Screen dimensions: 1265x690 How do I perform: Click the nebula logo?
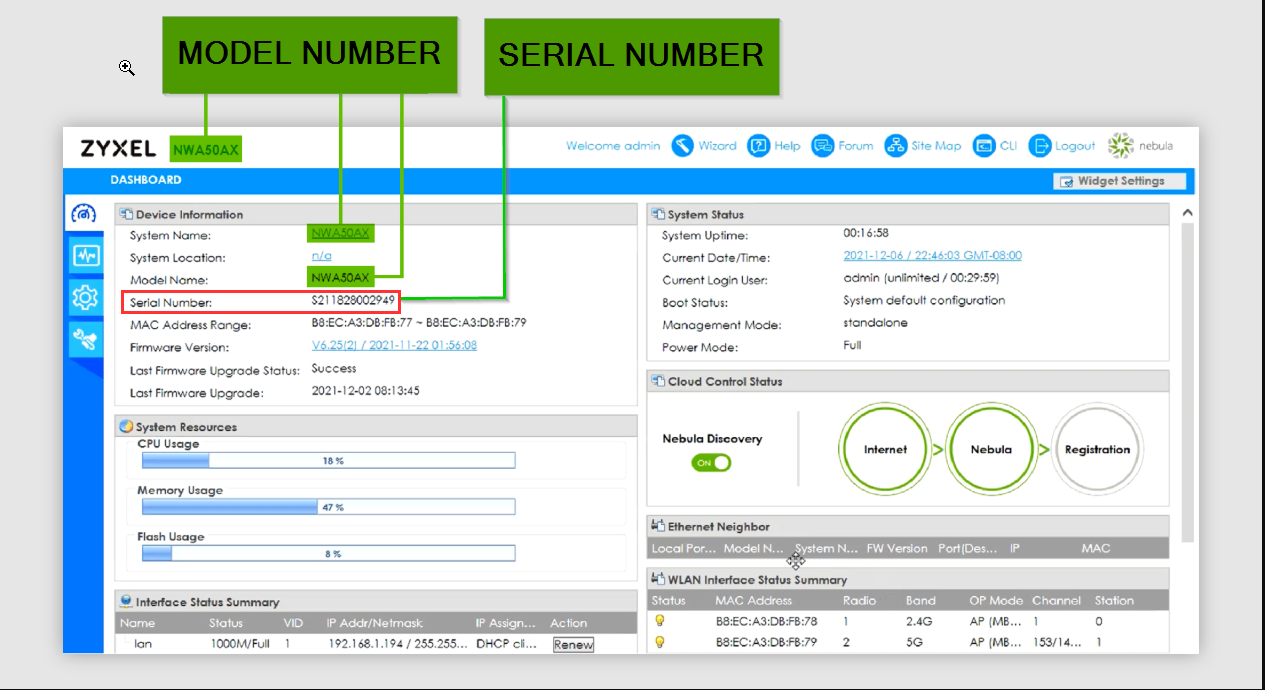click(x=1141, y=146)
